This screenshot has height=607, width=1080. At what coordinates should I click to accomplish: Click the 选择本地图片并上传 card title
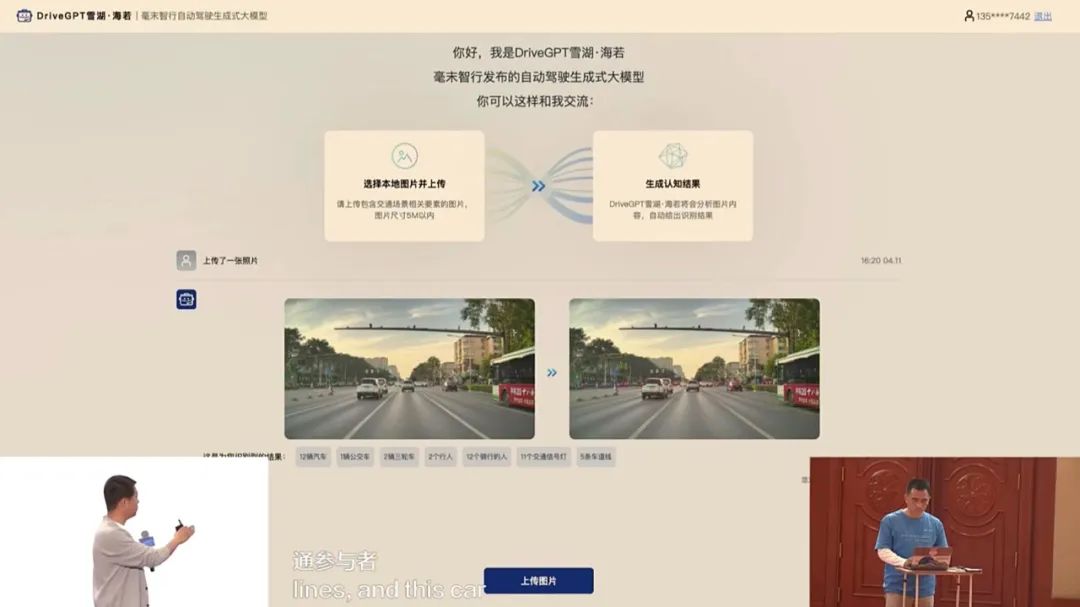404,184
